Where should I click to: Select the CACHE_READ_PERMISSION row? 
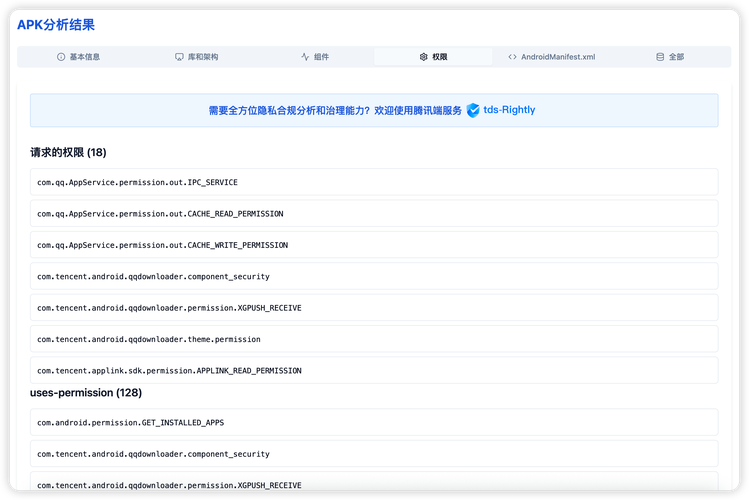(x=374, y=214)
